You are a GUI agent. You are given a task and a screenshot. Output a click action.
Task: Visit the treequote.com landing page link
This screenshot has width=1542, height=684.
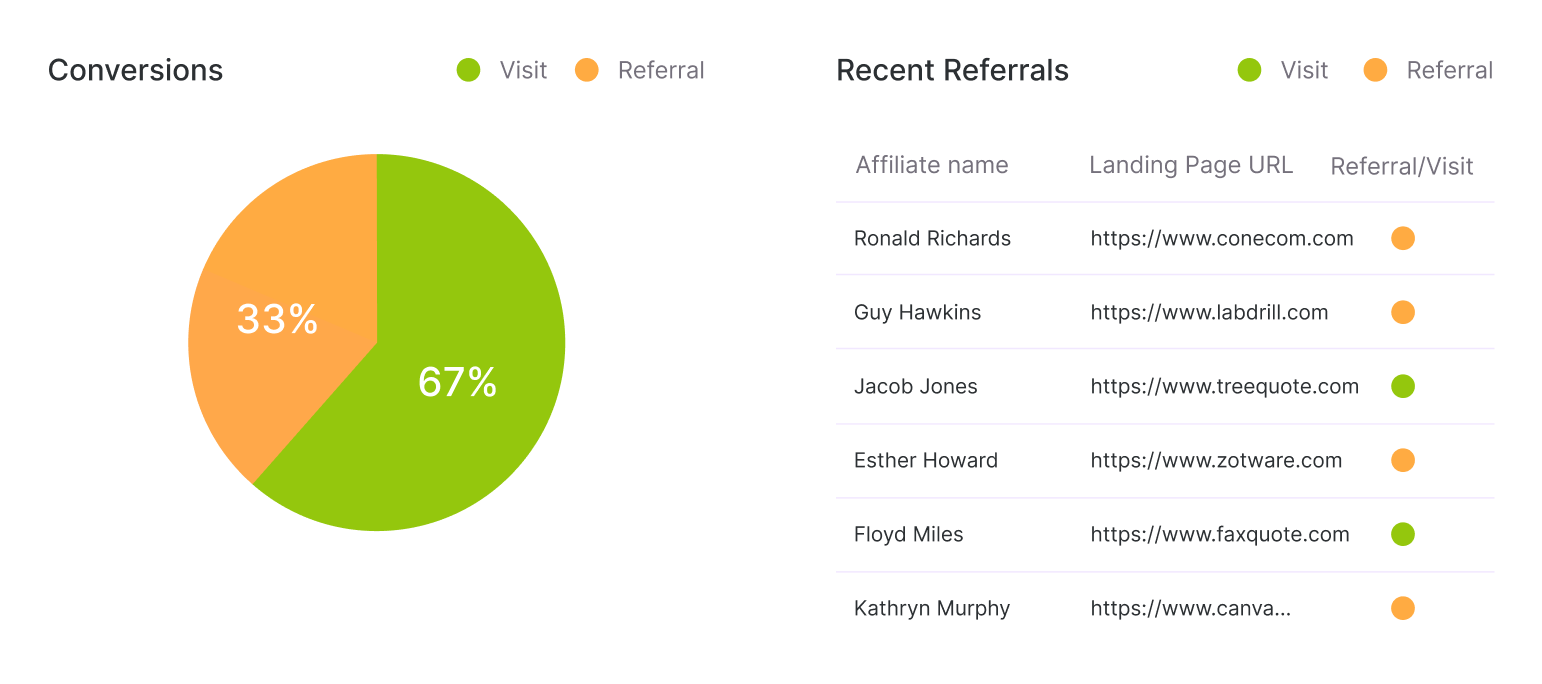pos(1224,386)
